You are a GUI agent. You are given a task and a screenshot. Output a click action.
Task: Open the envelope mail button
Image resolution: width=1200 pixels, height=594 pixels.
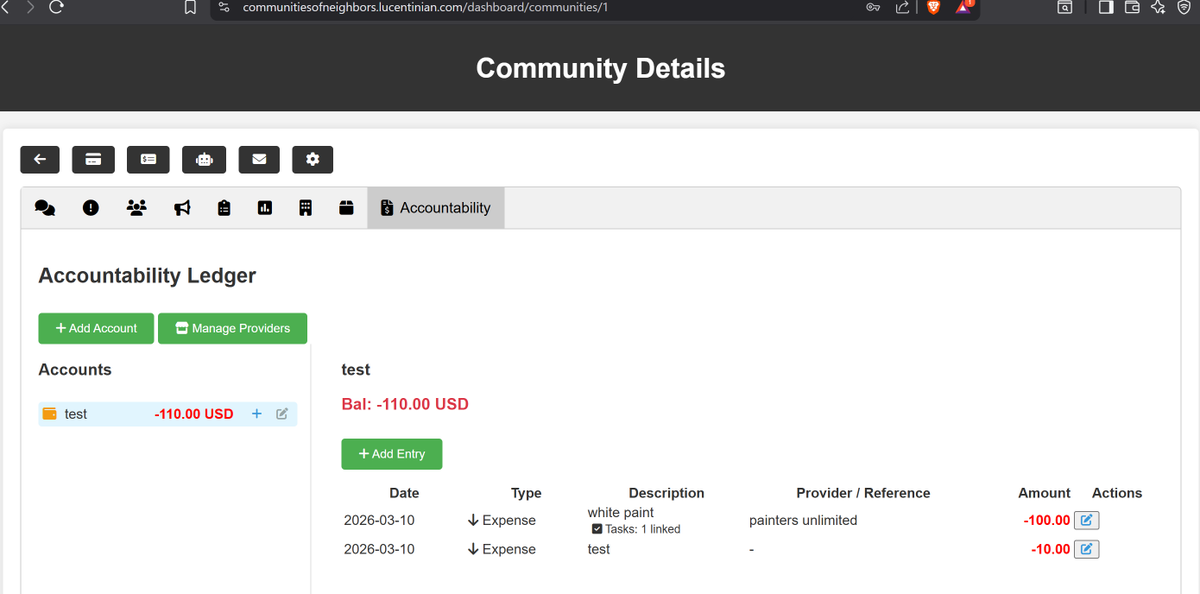pos(259,159)
